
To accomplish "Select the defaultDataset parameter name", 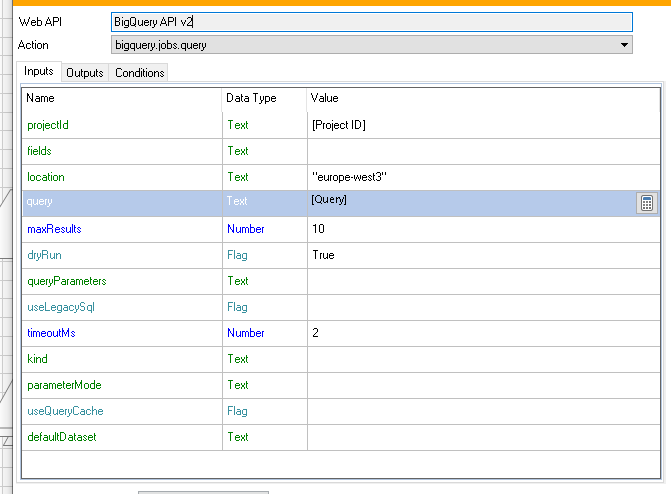I will (x=60, y=437).
